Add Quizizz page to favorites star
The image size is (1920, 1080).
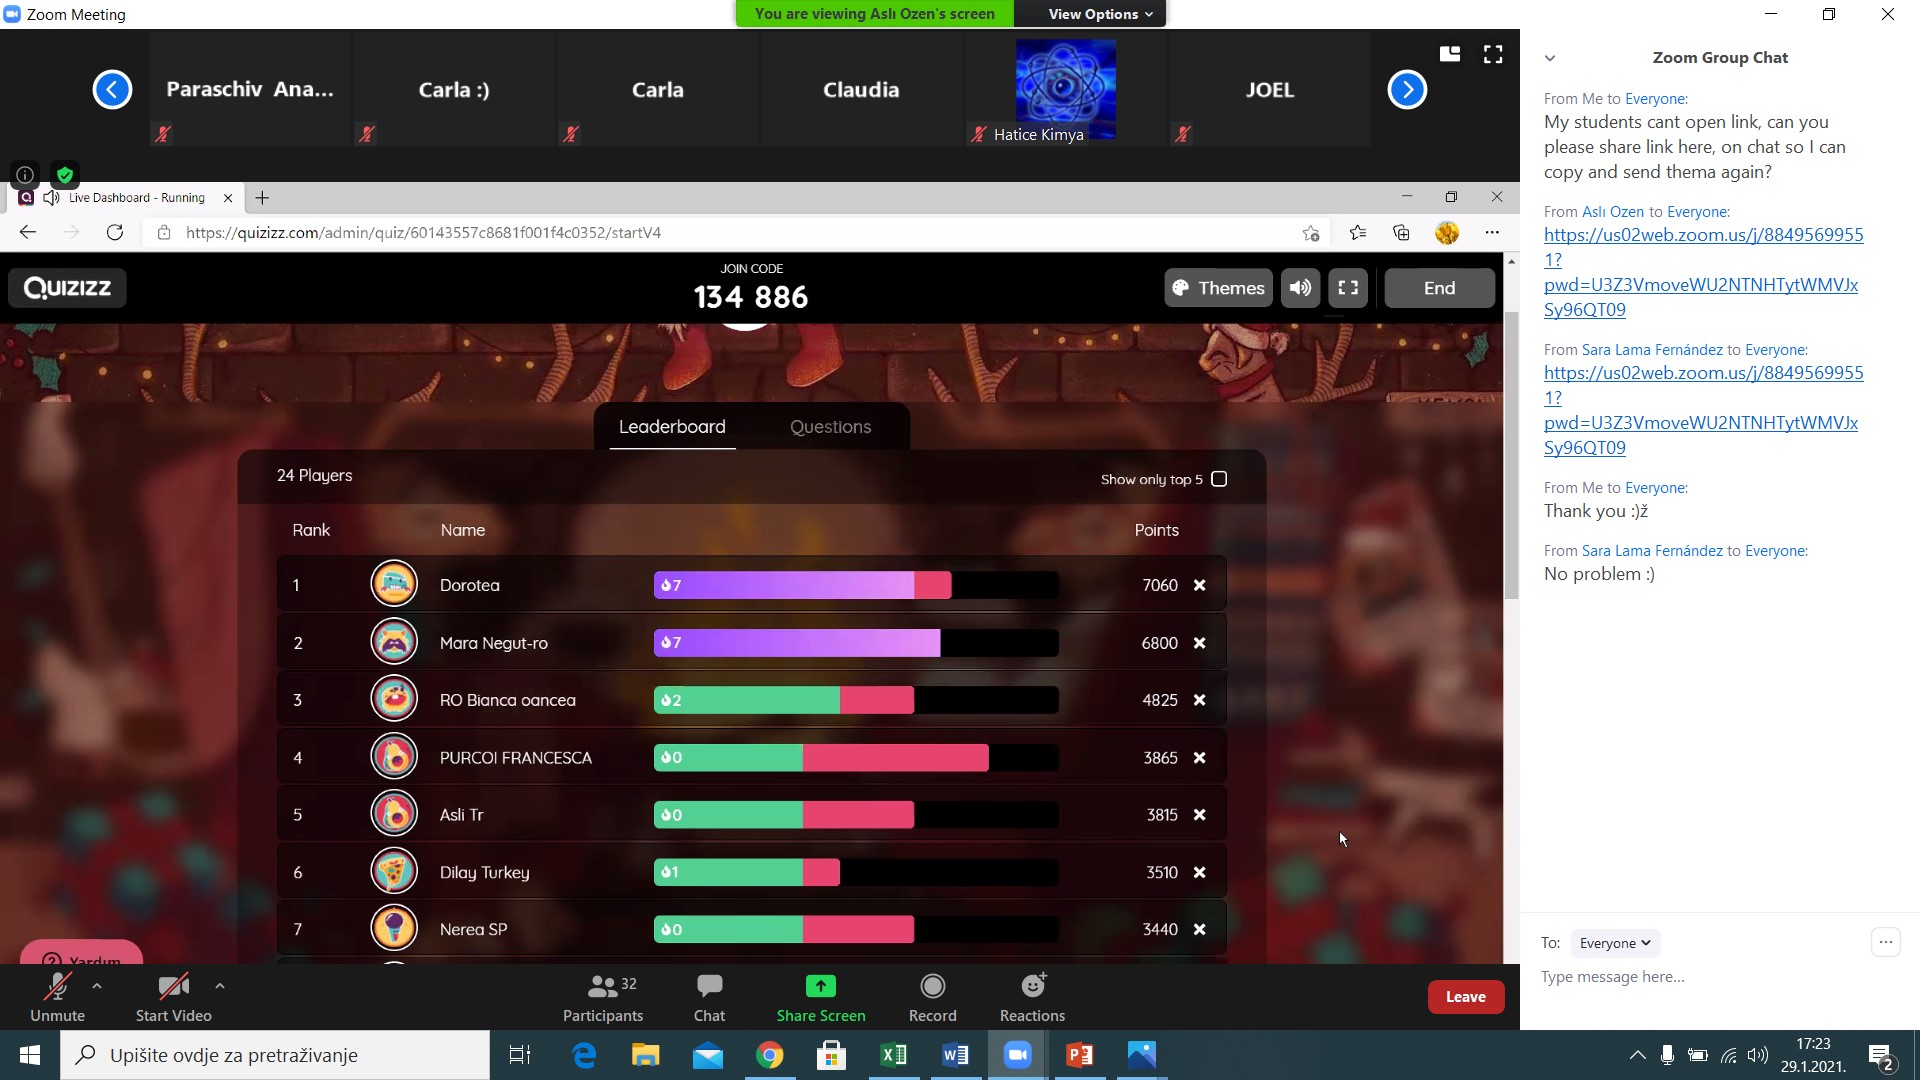1311,233
